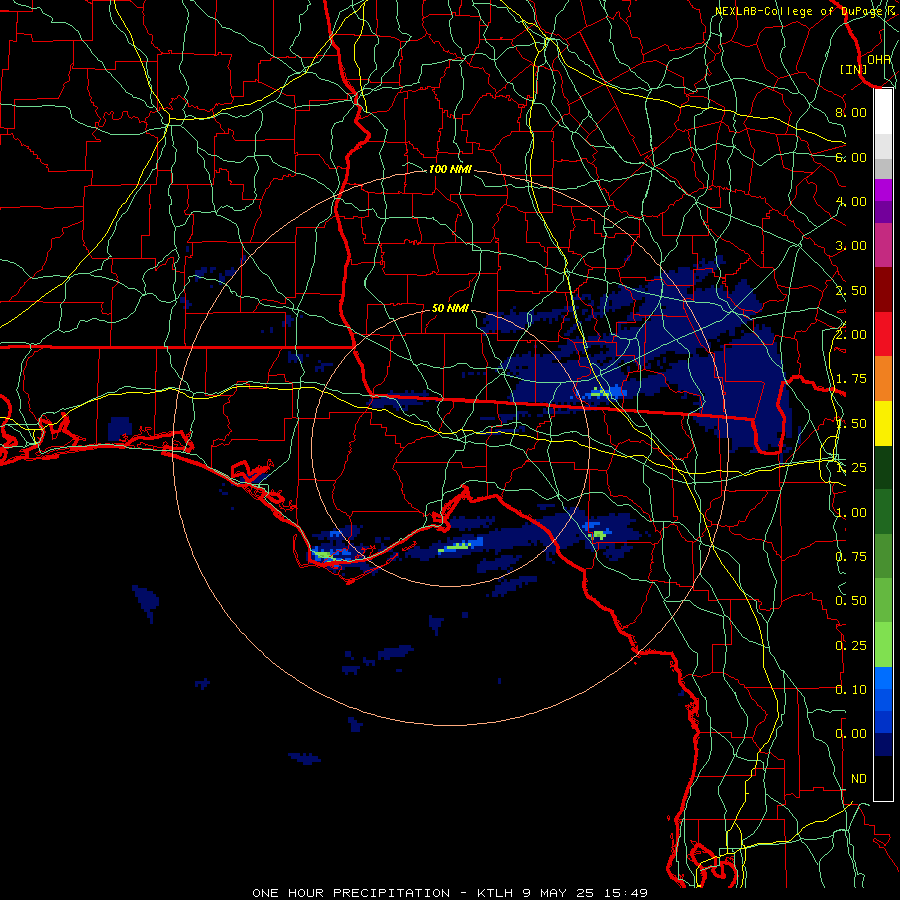Pick the navy 0.00 legend swatch

click(883, 744)
